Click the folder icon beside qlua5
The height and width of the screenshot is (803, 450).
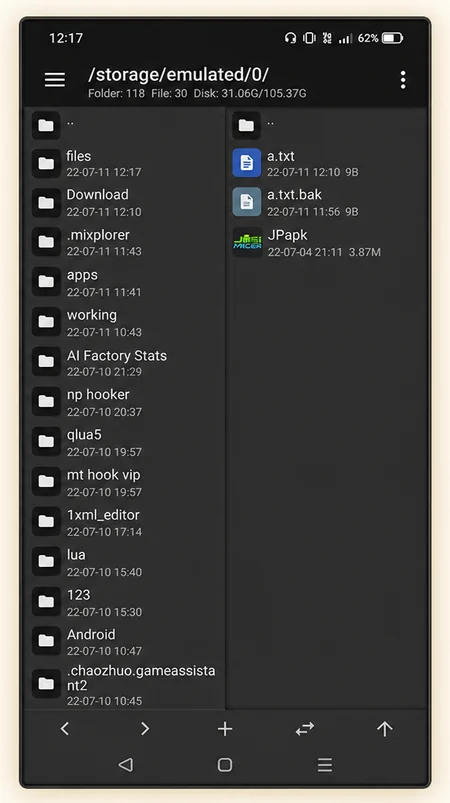46,441
